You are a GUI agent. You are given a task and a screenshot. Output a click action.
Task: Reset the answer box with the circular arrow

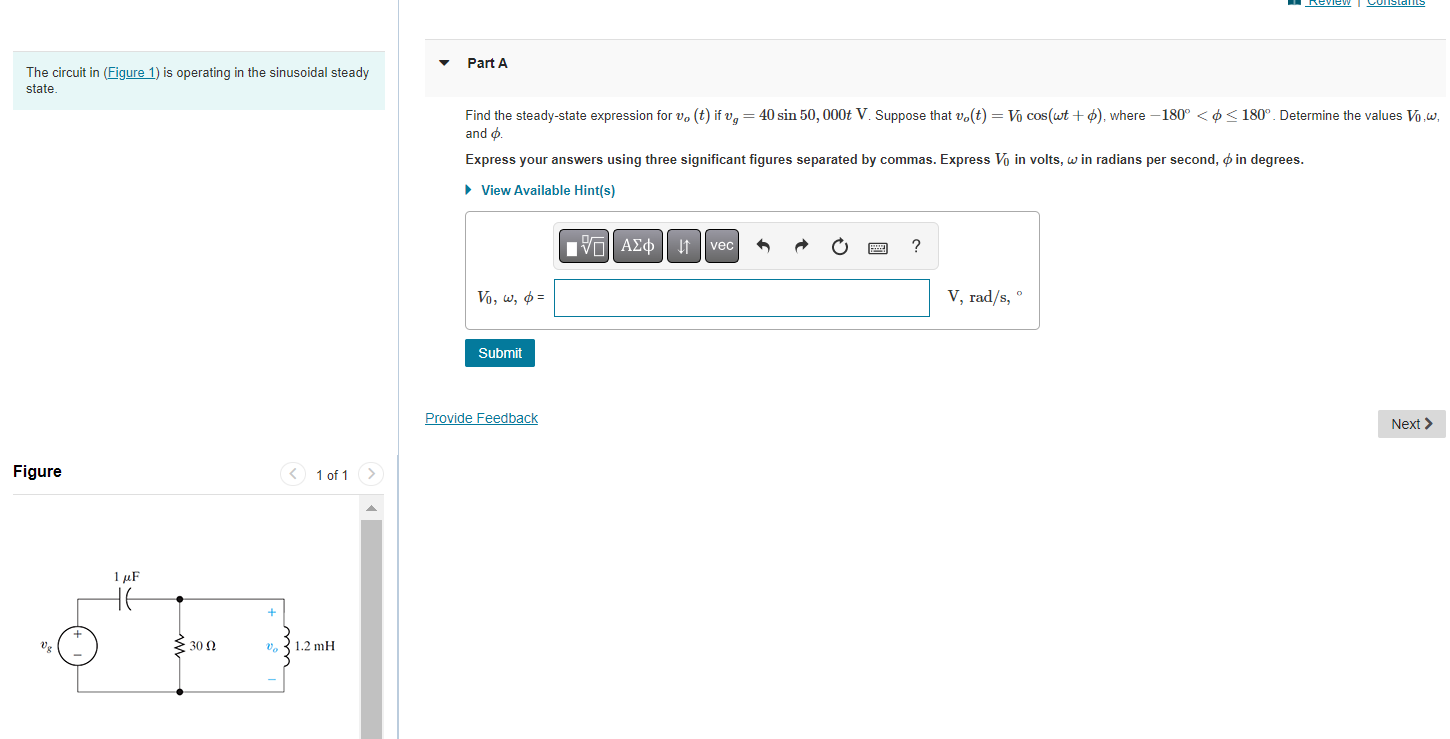[839, 246]
